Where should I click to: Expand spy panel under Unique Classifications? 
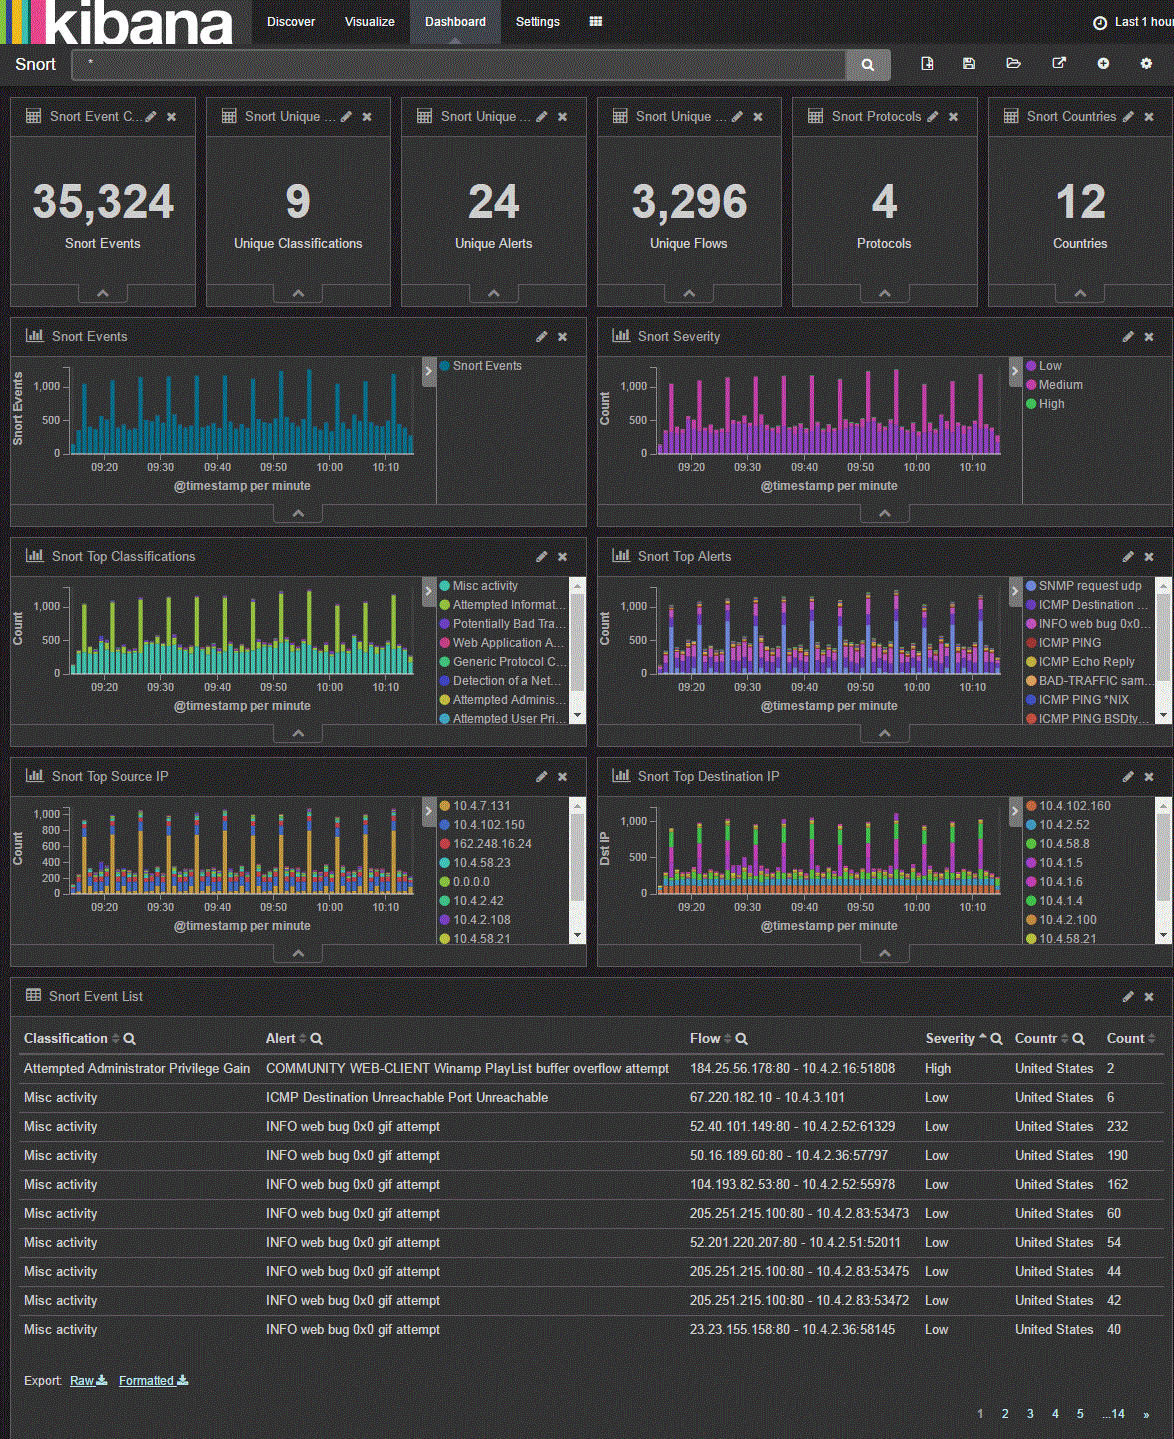tap(298, 294)
